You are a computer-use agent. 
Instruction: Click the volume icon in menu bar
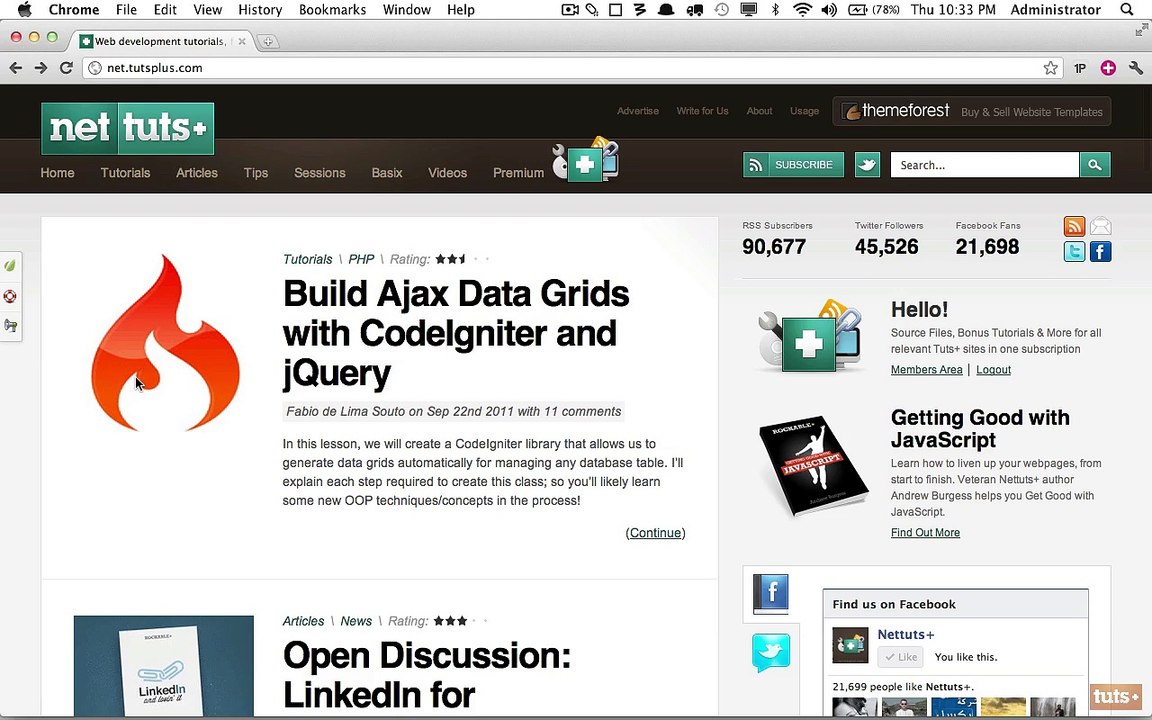[829, 10]
